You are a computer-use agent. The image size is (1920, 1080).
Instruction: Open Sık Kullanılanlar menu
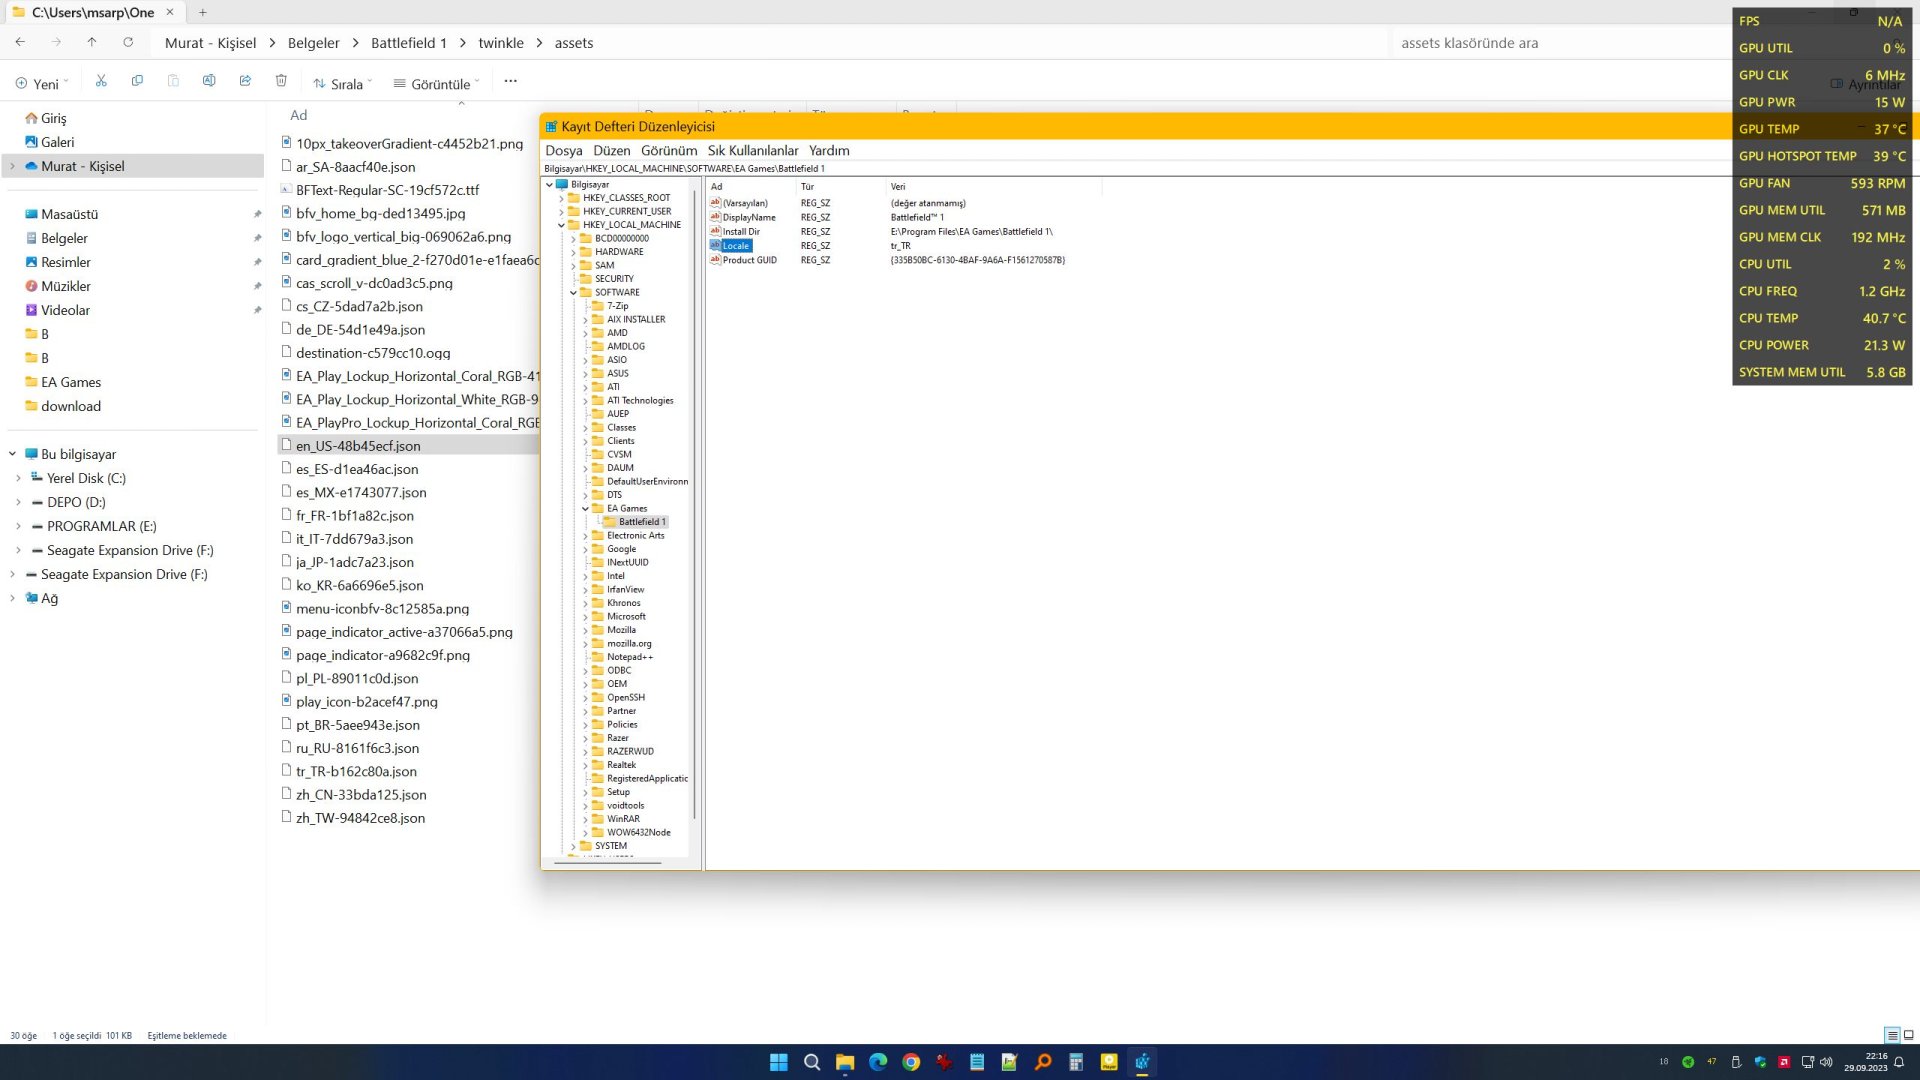tap(752, 151)
